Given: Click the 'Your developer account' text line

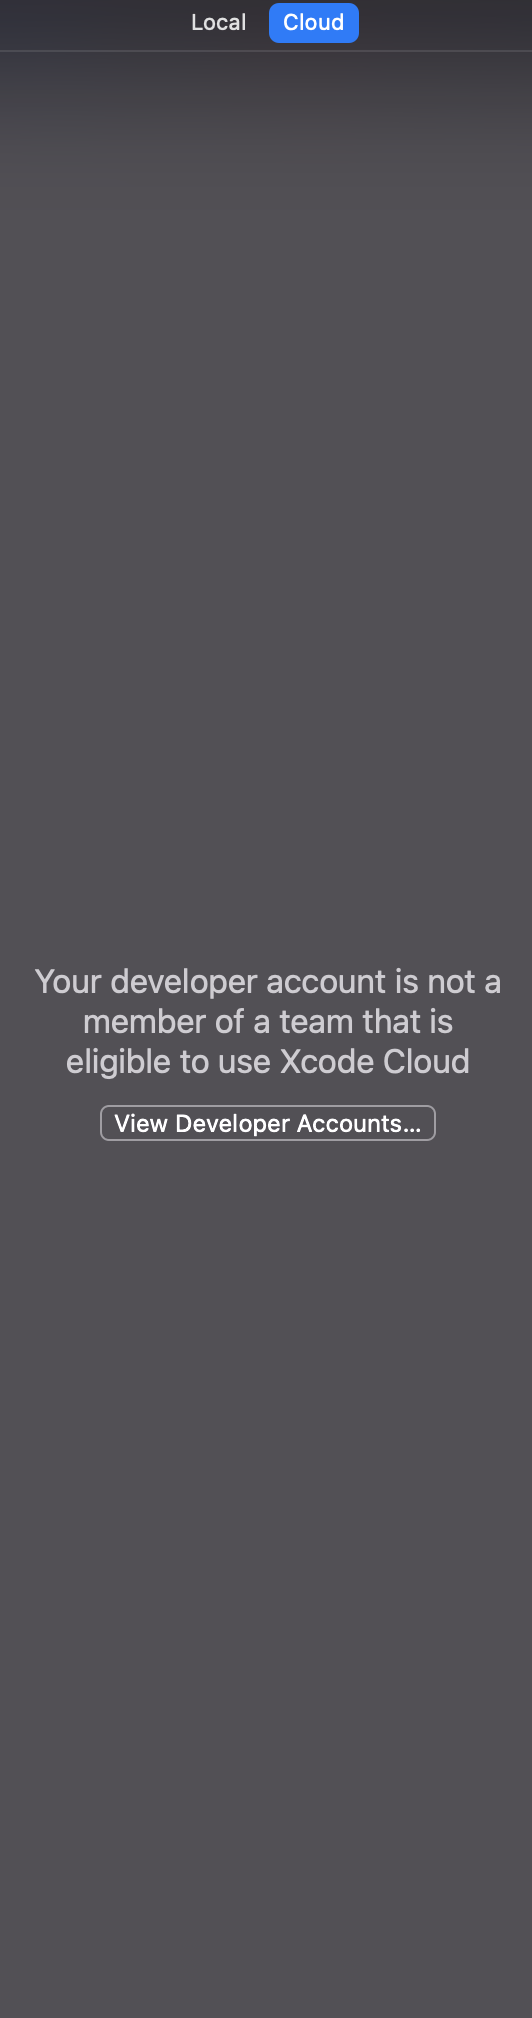Looking at the screenshot, I should point(268,982).
